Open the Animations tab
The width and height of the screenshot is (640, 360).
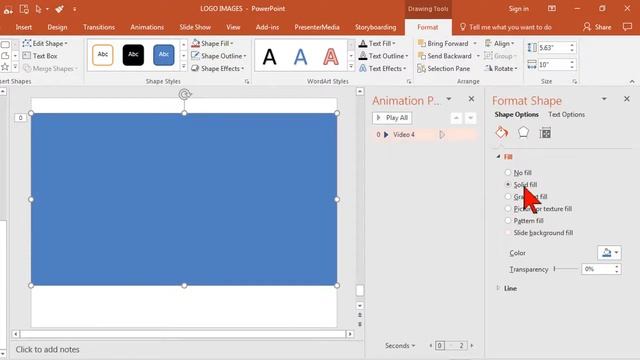(147, 27)
